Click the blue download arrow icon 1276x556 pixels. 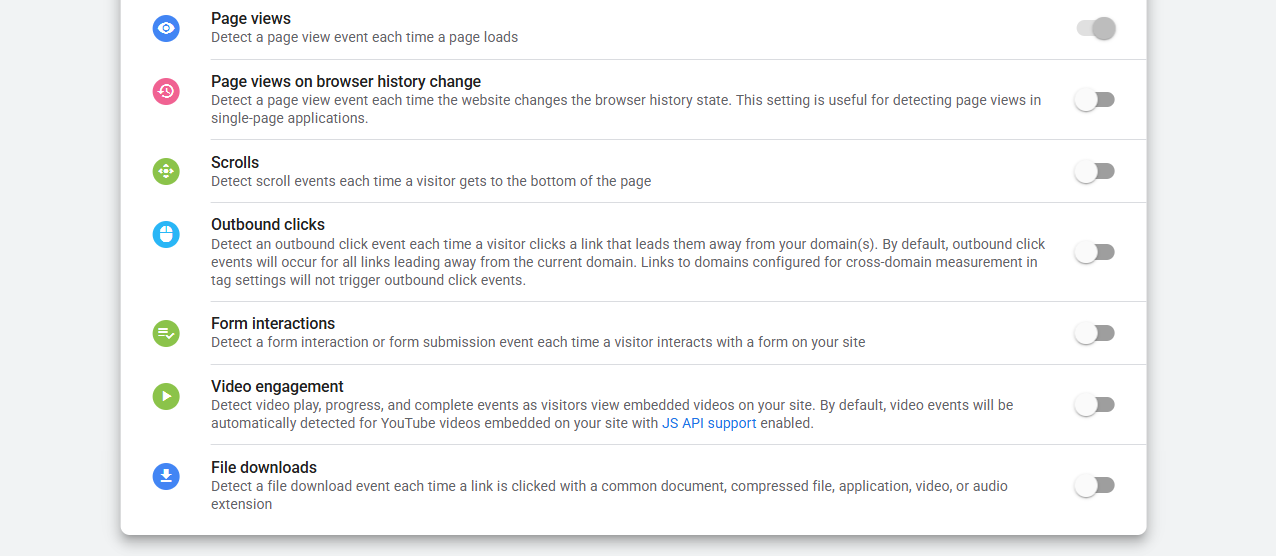[166, 476]
